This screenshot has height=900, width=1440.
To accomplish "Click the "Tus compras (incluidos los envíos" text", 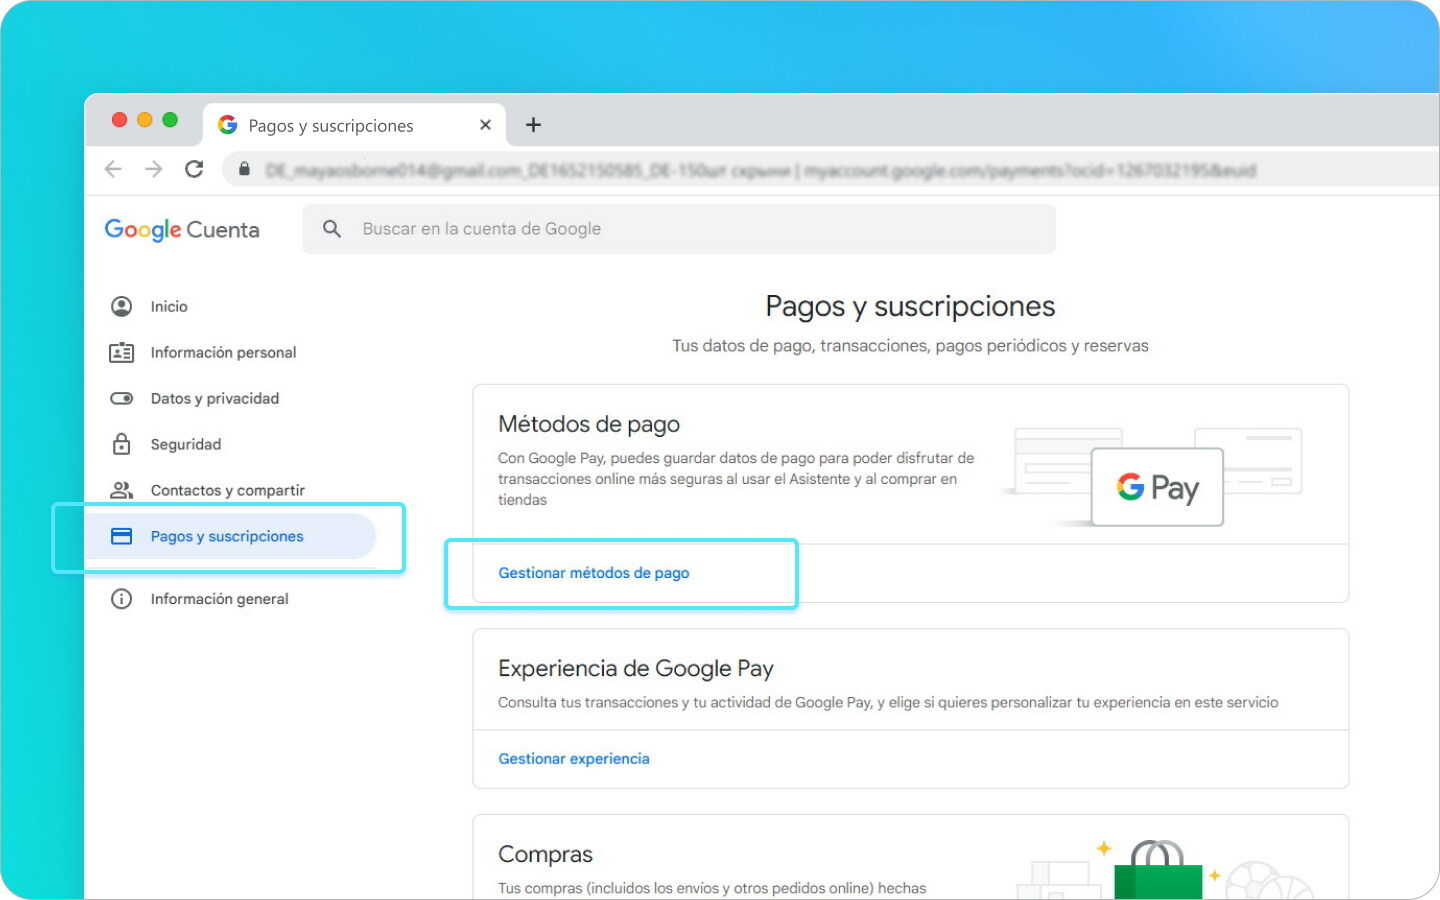I will pos(712,888).
